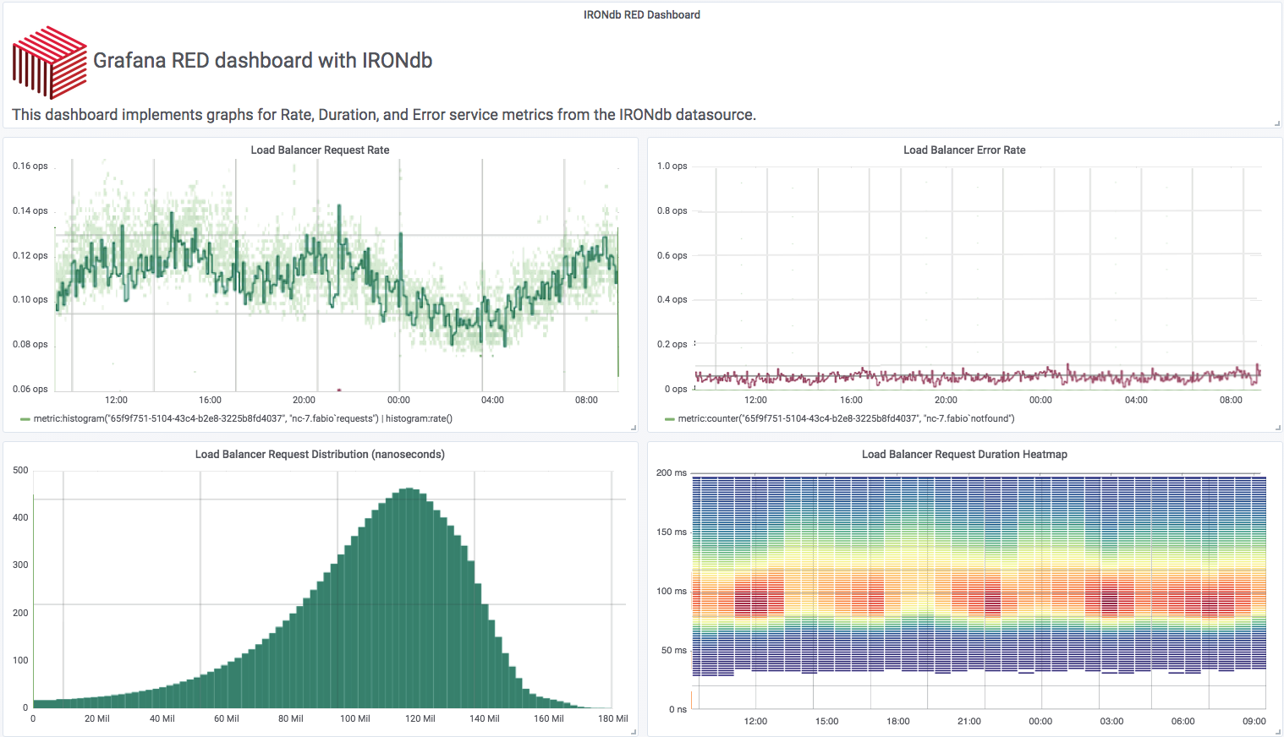
Task: Click the IRONdb red cube logo
Action: pyautogui.click(x=50, y=62)
